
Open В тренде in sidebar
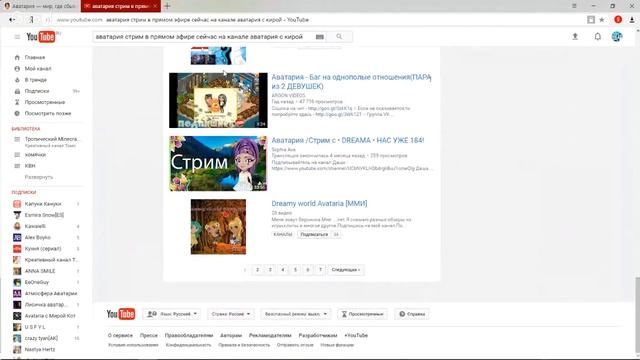click(36, 80)
